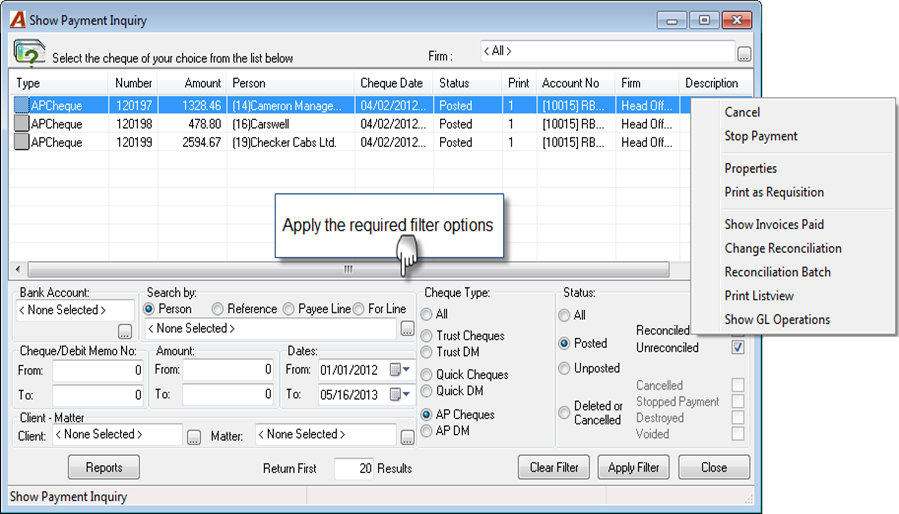Open Bank Account lookup ellipsis button
The width and height of the screenshot is (899, 514).
click(124, 331)
